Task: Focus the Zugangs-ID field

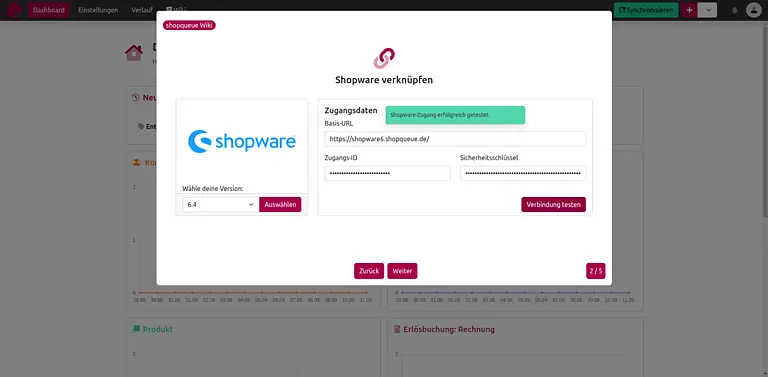Action: (x=387, y=173)
